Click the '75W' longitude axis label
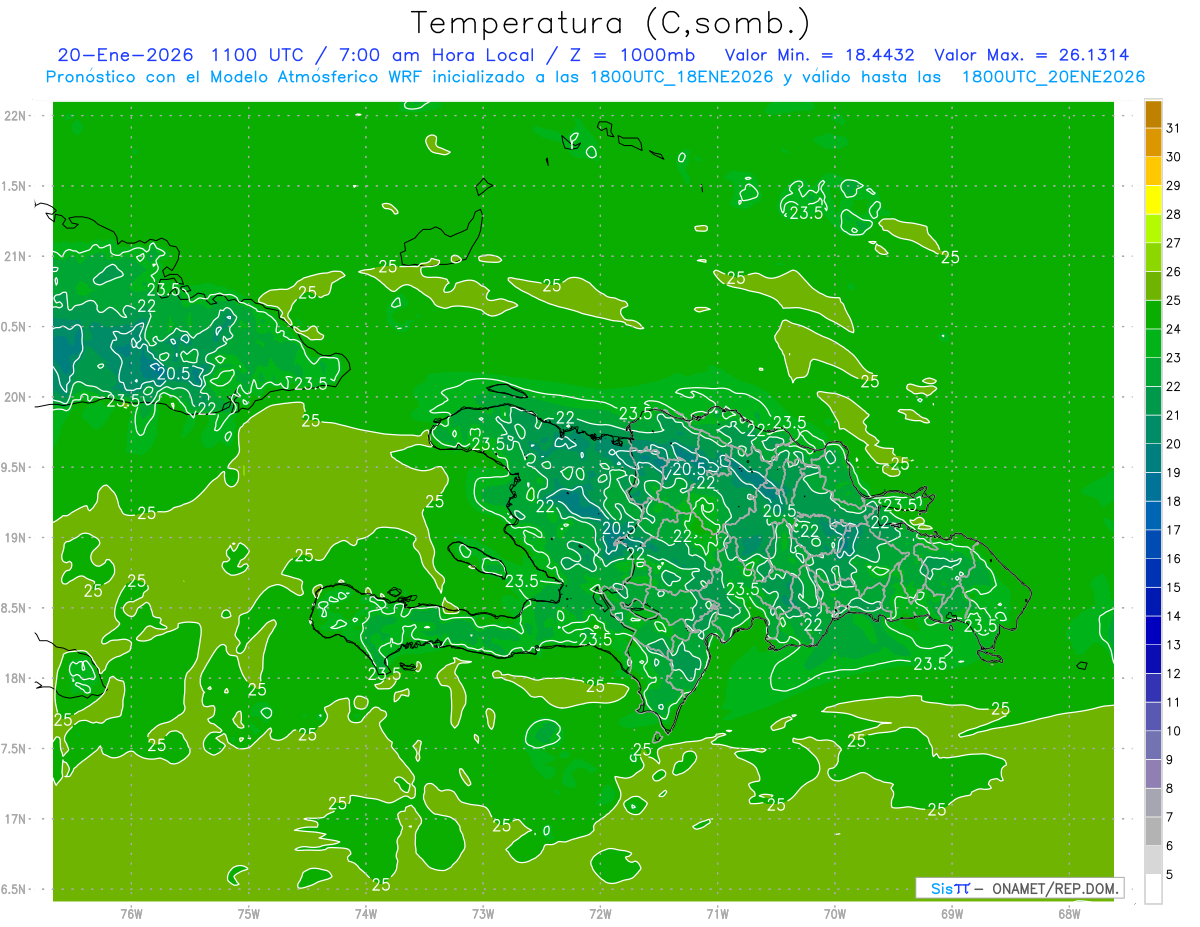The width and height of the screenshot is (1200, 927). (x=248, y=913)
